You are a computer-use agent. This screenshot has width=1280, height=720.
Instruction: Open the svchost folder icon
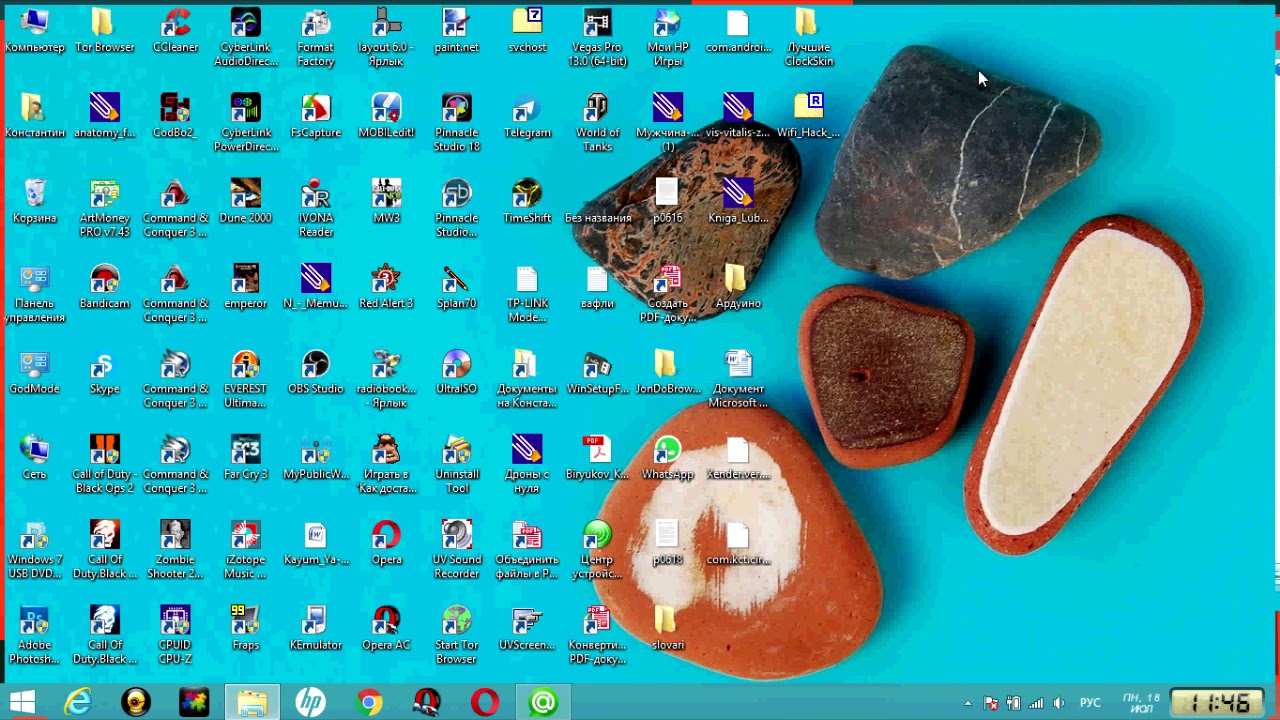click(527, 31)
